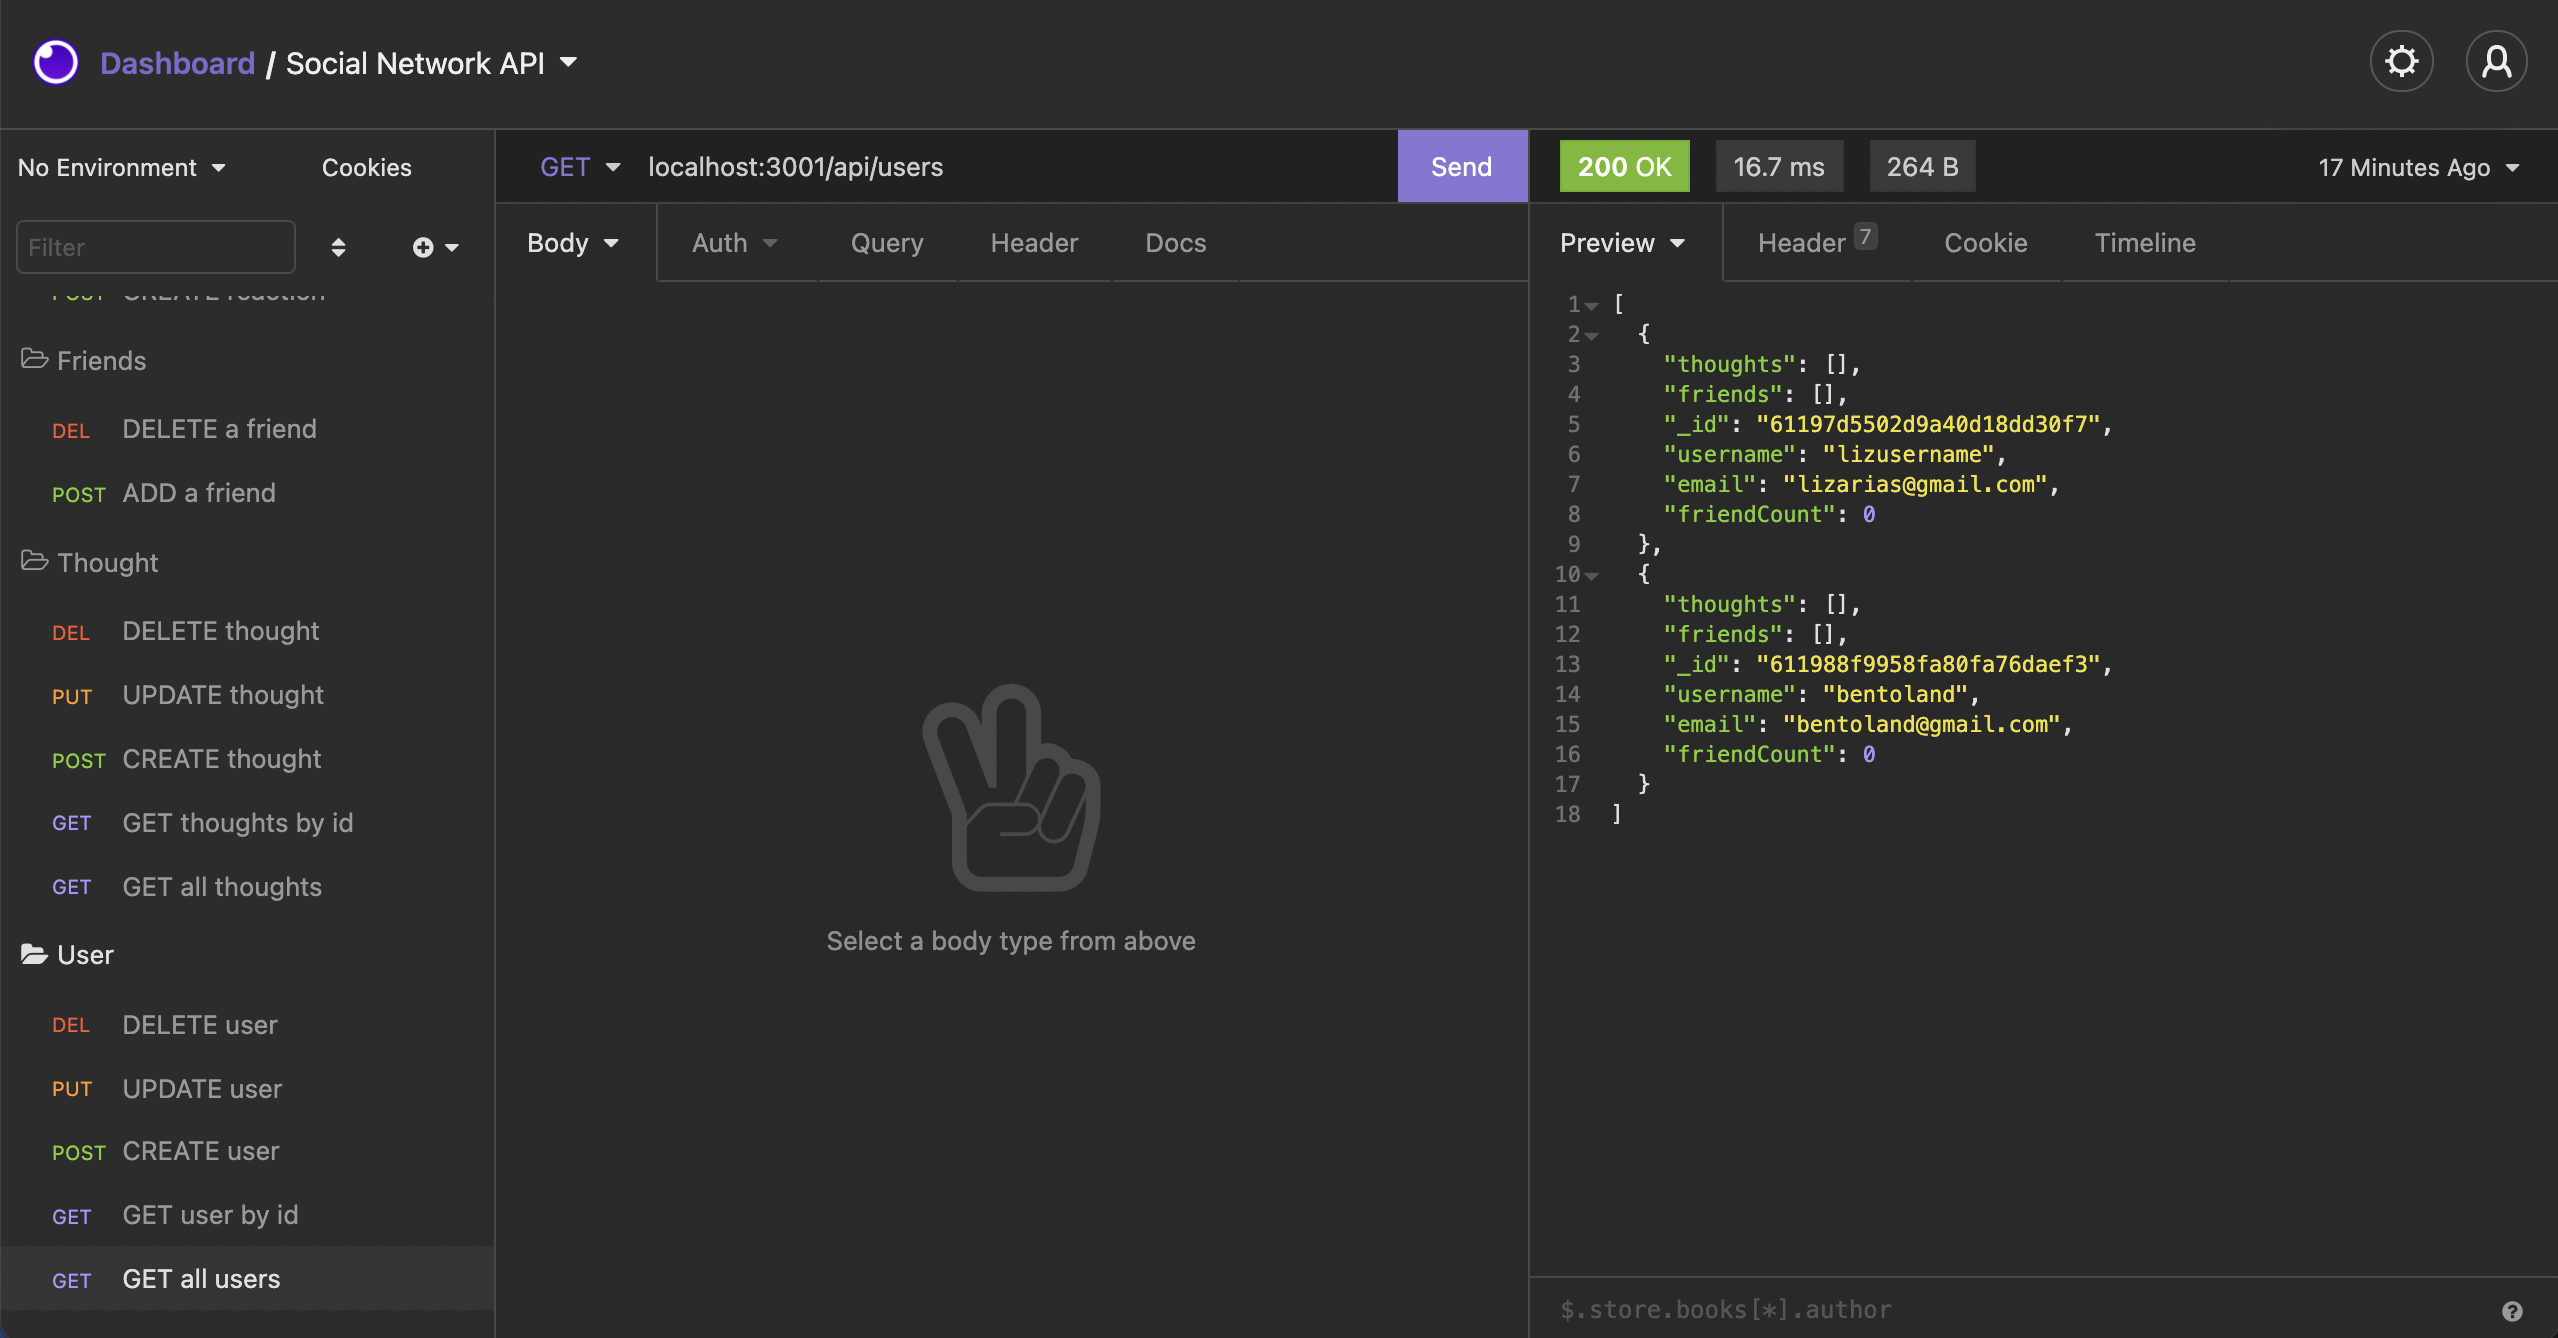The width and height of the screenshot is (2558, 1338).
Task: Open the GET method dropdown
Action: click(580, 167)
